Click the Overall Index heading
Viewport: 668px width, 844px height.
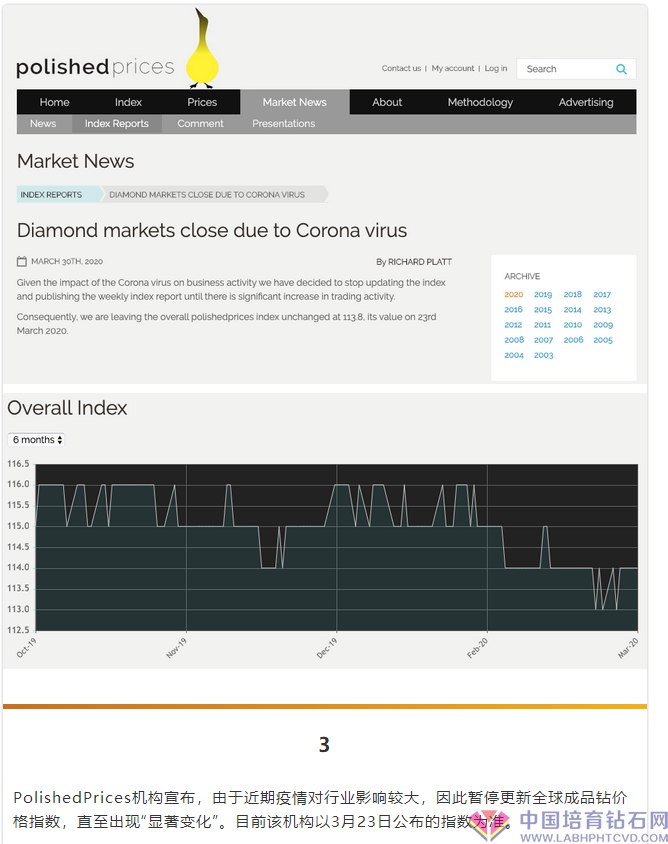coord(67,408)
